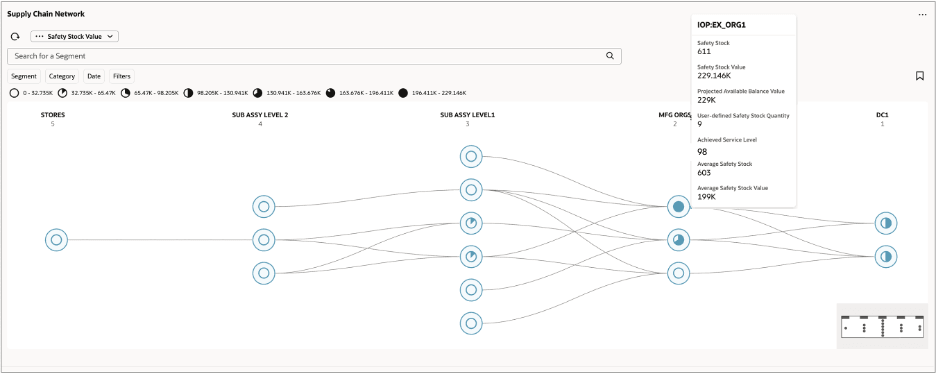Open the Safety Stock Value measure dropdown
The width and height of the screenshot is (936, 374).
pos(75,36)
